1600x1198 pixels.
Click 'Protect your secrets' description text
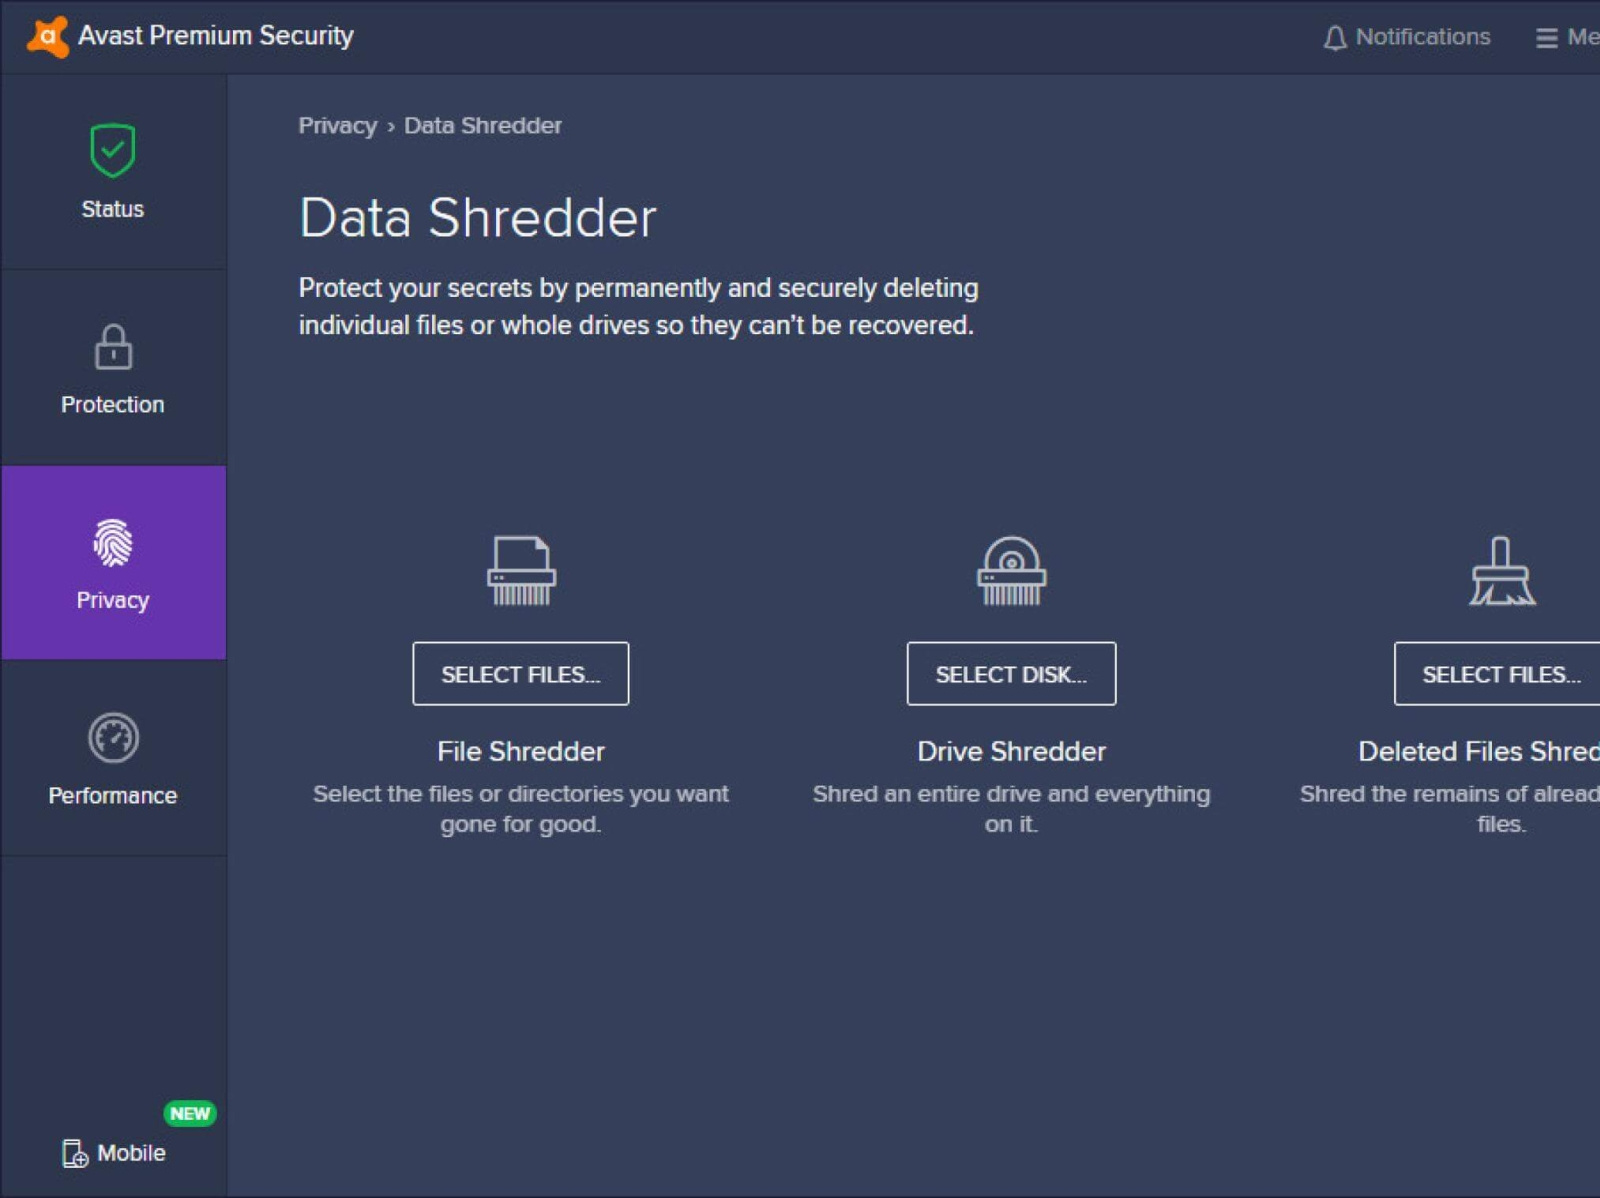tap(638, 306)
